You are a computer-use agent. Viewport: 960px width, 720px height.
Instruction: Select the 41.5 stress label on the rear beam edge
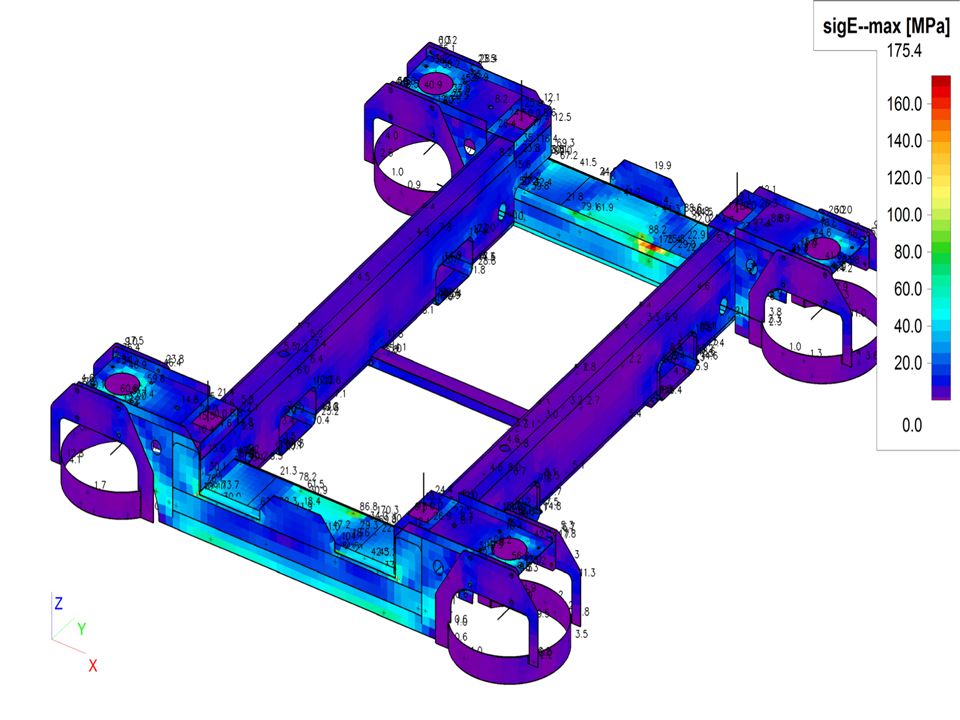[x=586, y=162]
